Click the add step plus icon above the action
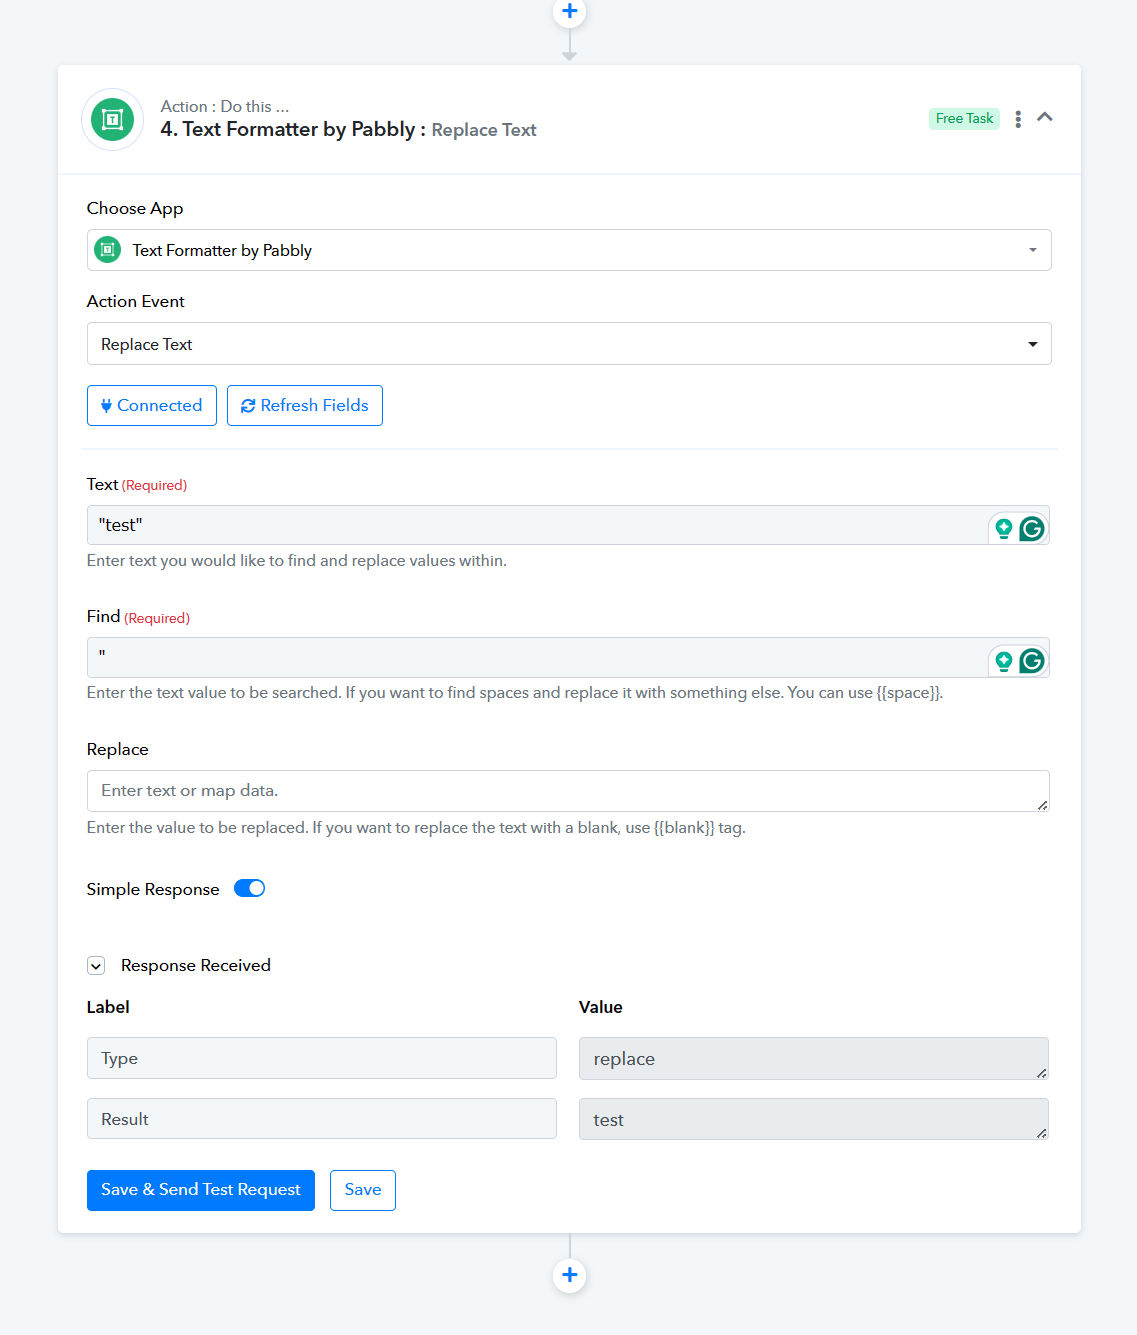Viewport: 1137px width, 1335px height. tap(569, 11)
